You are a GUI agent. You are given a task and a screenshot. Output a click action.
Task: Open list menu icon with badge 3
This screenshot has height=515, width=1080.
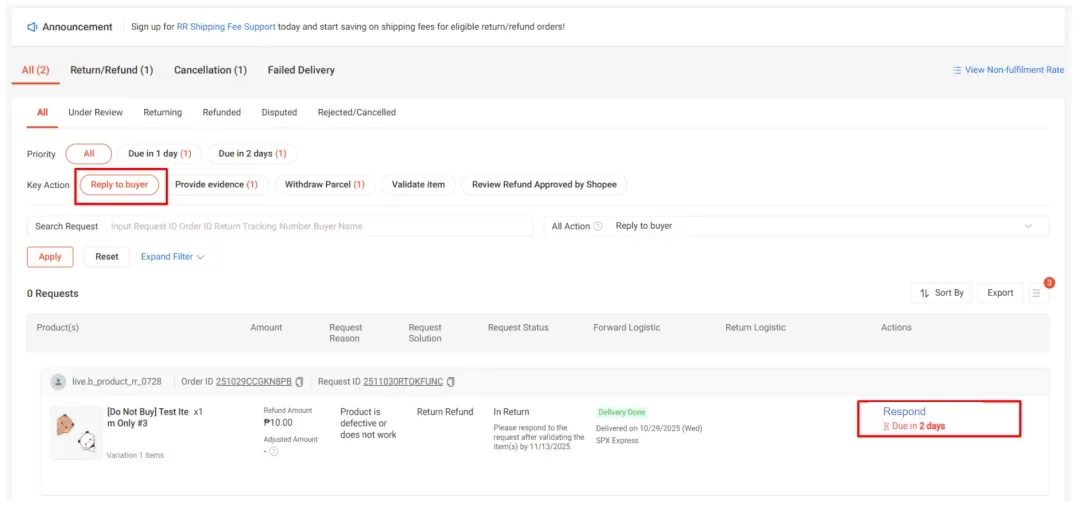click(x=1037, y=293)
